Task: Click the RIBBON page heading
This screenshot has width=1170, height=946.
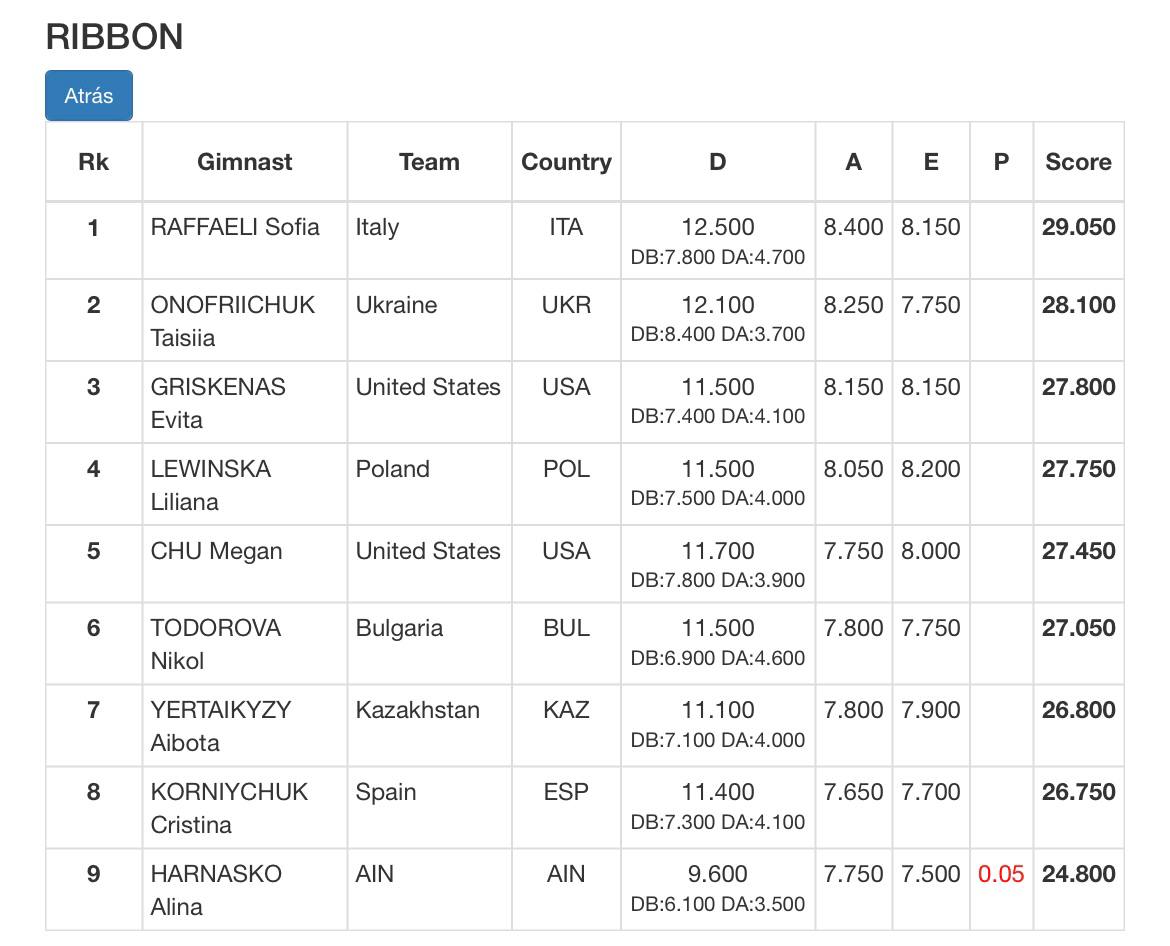Action: [x=114, y=37]
